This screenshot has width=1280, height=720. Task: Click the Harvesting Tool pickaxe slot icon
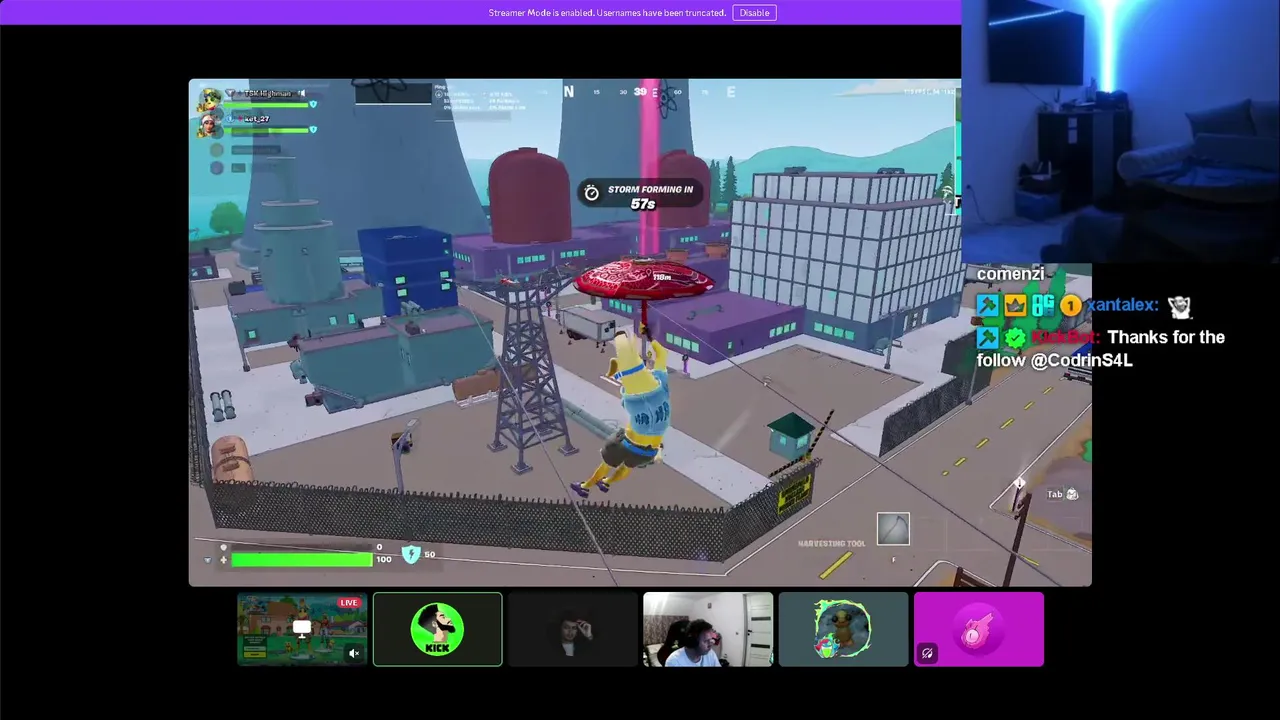click(893, 529)
